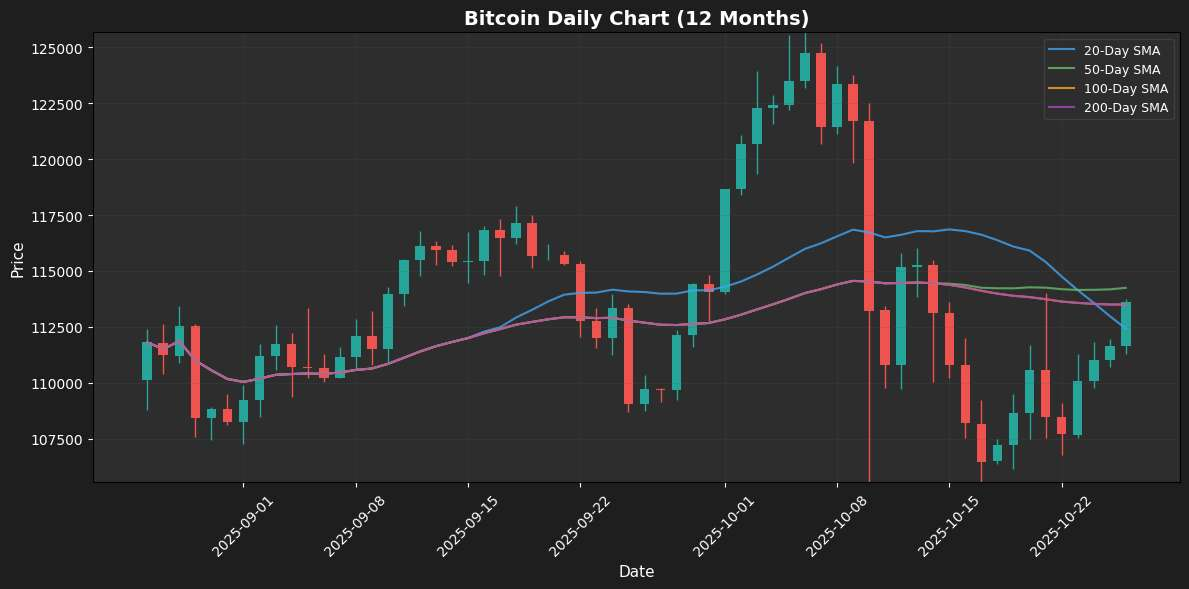Click the last green candle on the chart
The width and height of the screenshot is (1189, 589).
click(x=1126, y=324)
